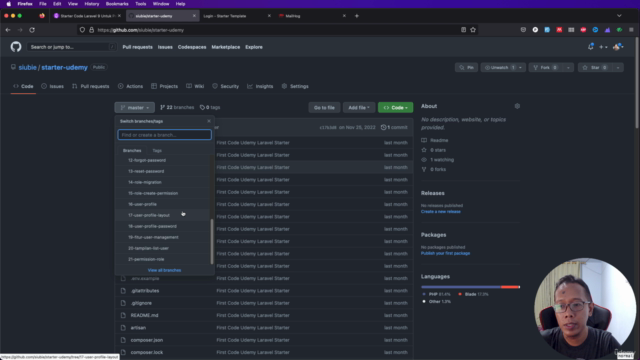
Task: Open the composer.lock file
Action: (x=147, y=352)
